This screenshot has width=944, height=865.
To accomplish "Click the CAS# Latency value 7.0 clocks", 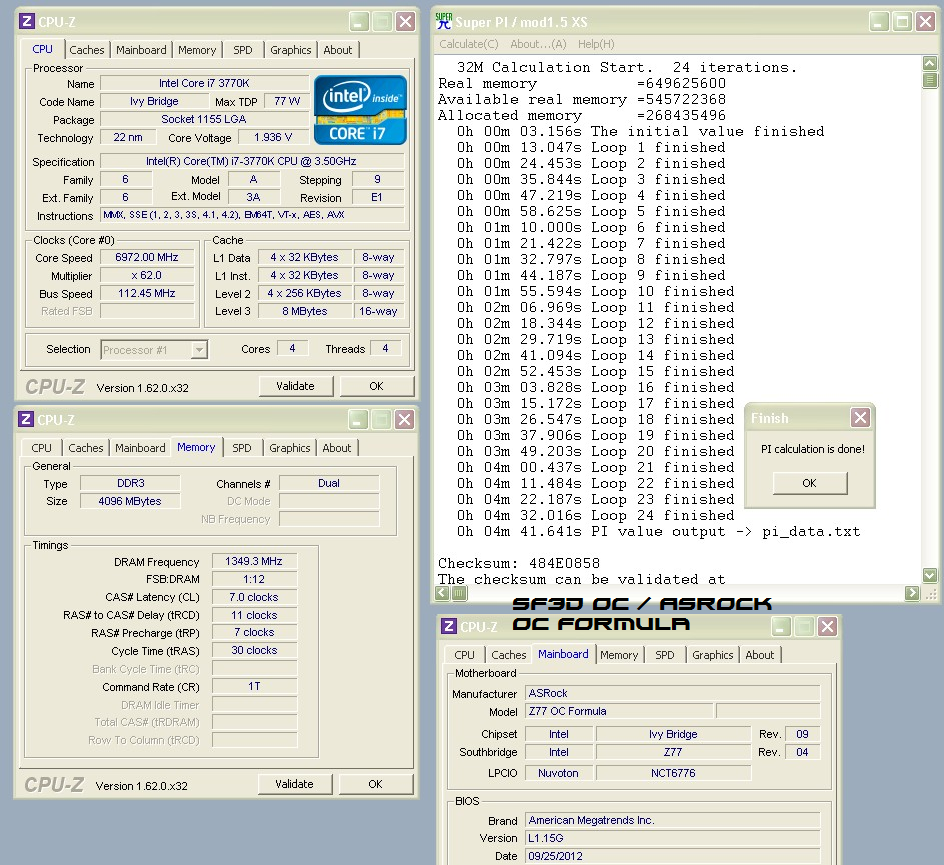I will [x=254, y=597].
